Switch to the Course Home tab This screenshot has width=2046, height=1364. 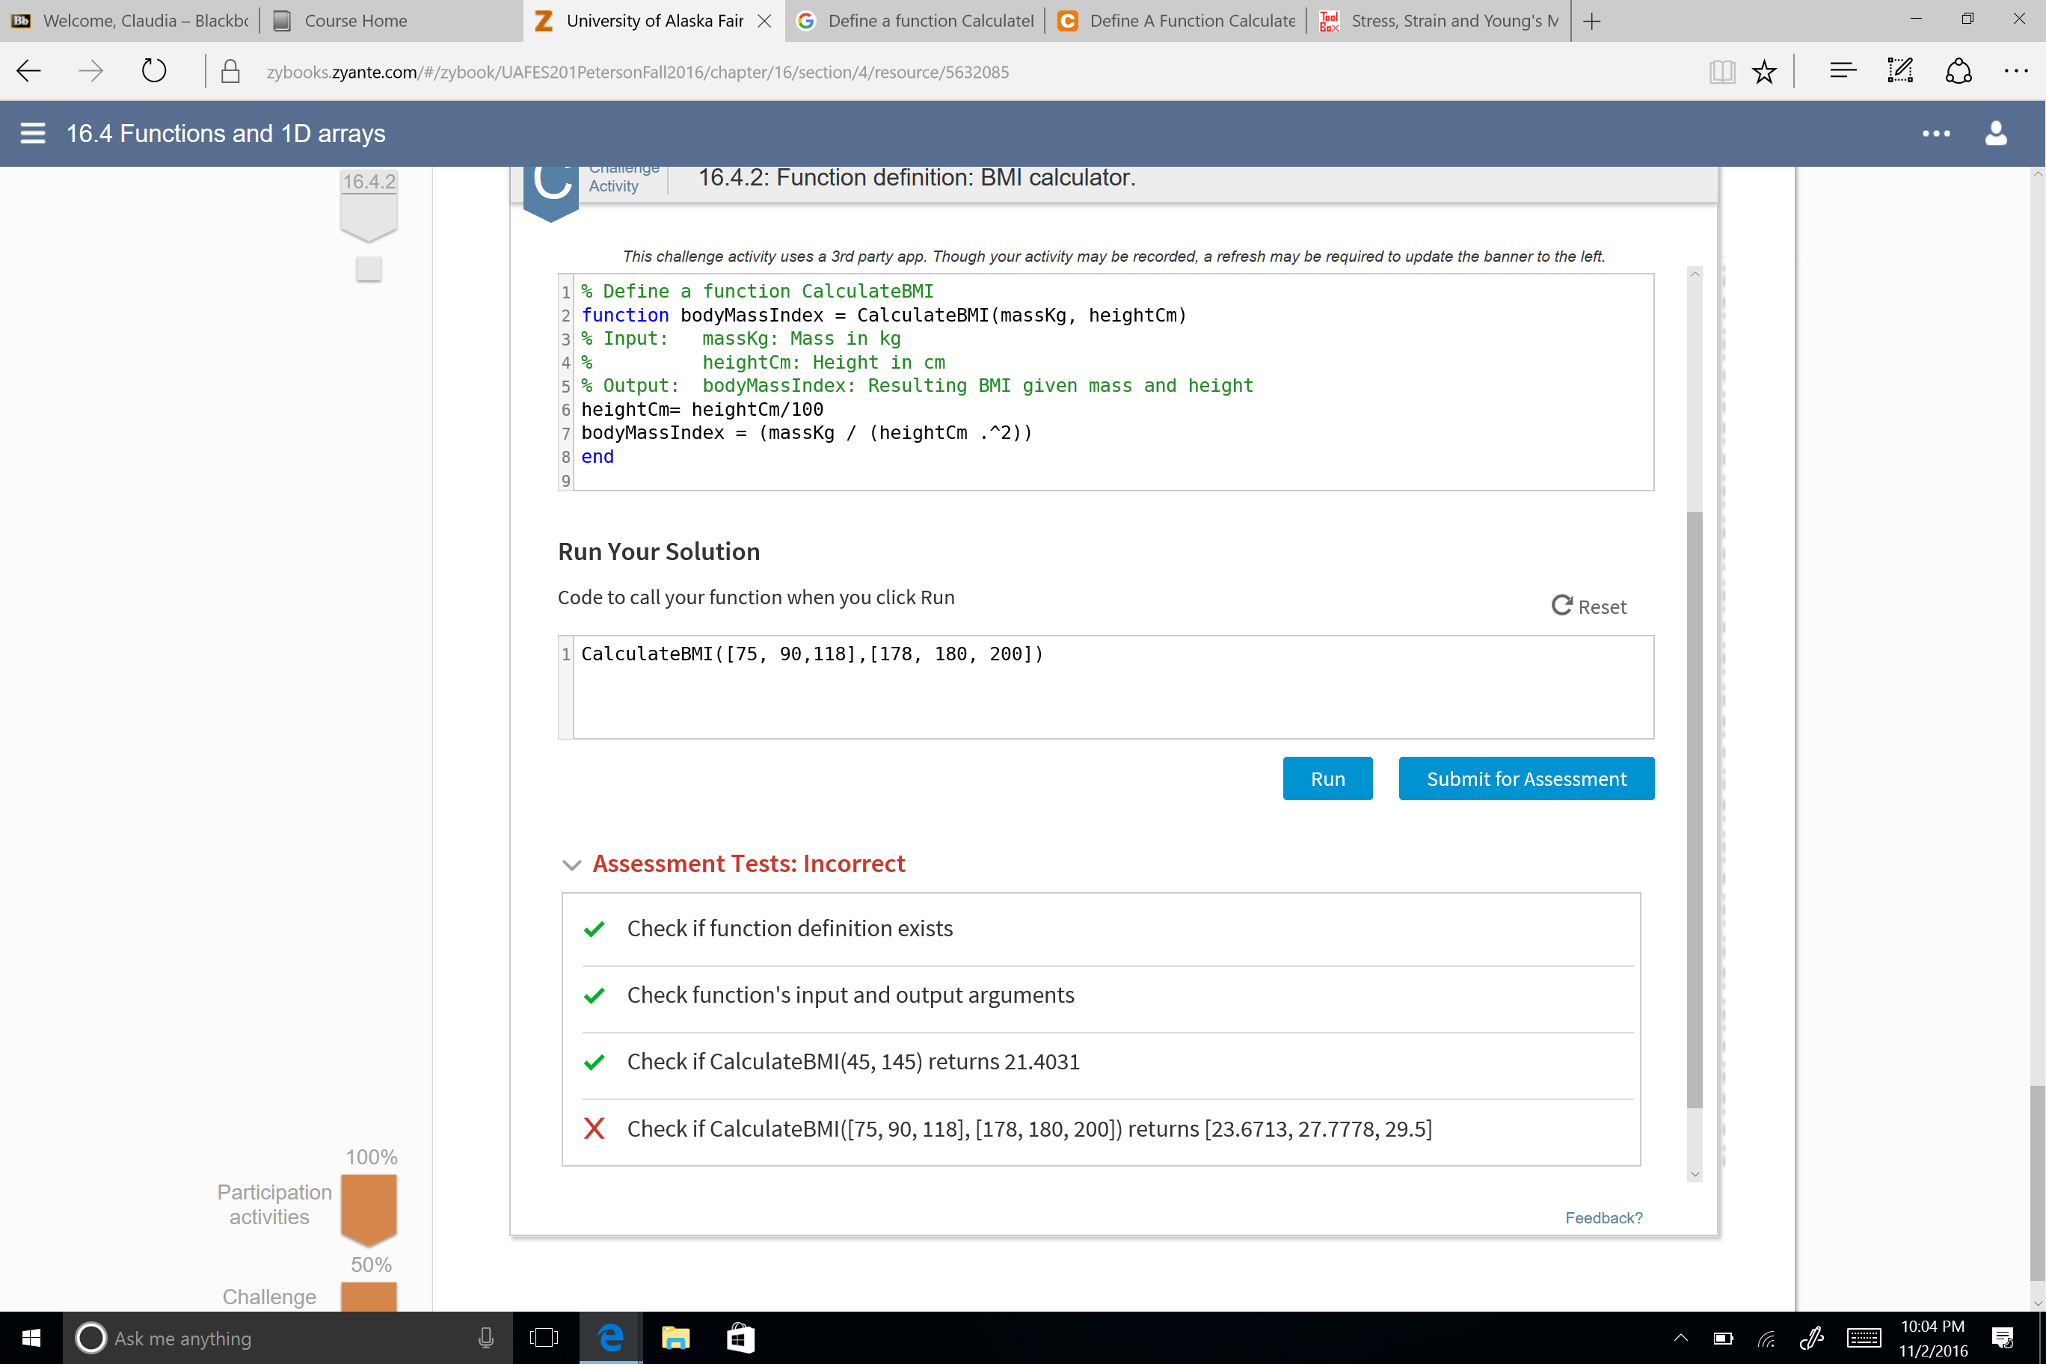(x=355, y=21)
